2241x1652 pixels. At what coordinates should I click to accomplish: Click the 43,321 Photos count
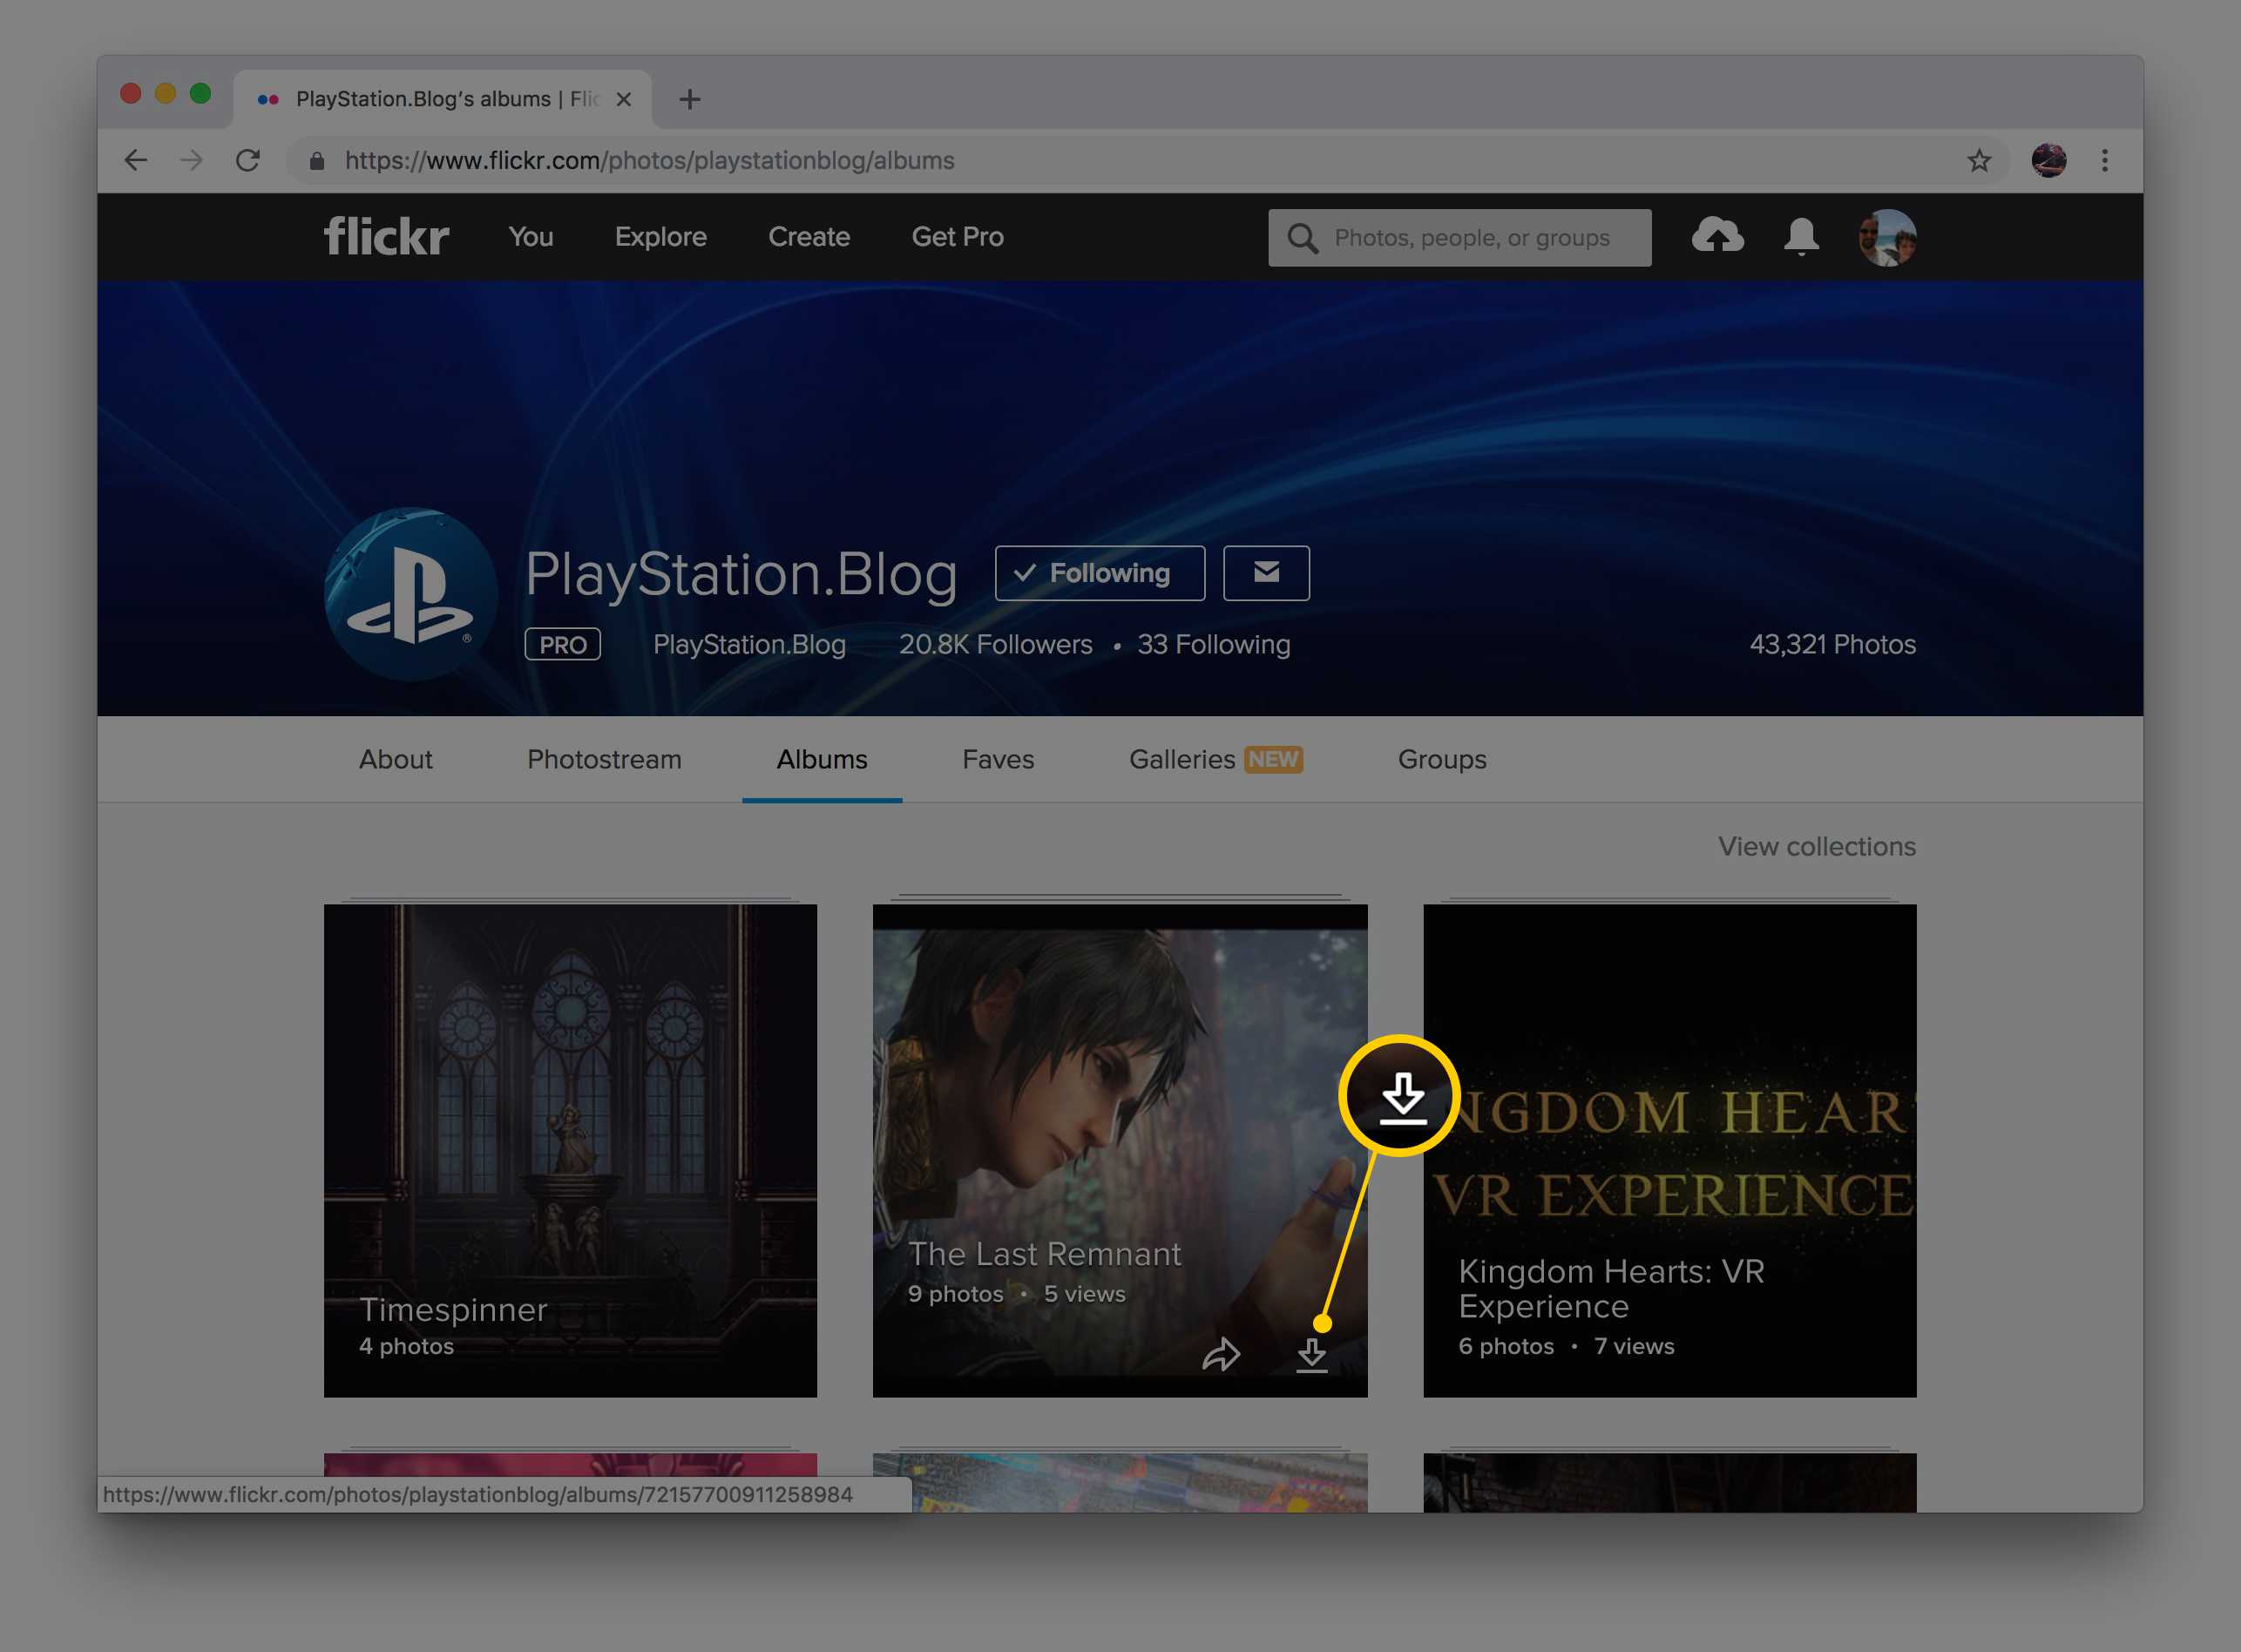(1832, 644)
